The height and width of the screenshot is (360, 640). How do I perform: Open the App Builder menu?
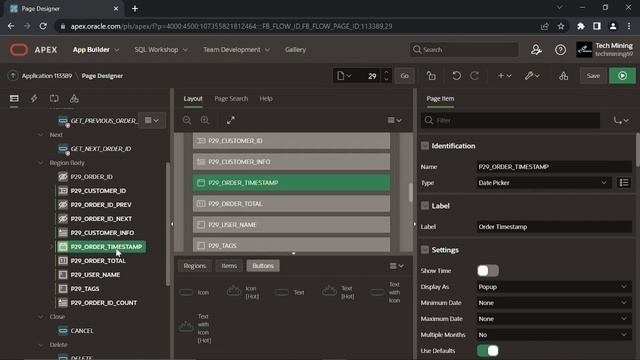pos(96,50)
